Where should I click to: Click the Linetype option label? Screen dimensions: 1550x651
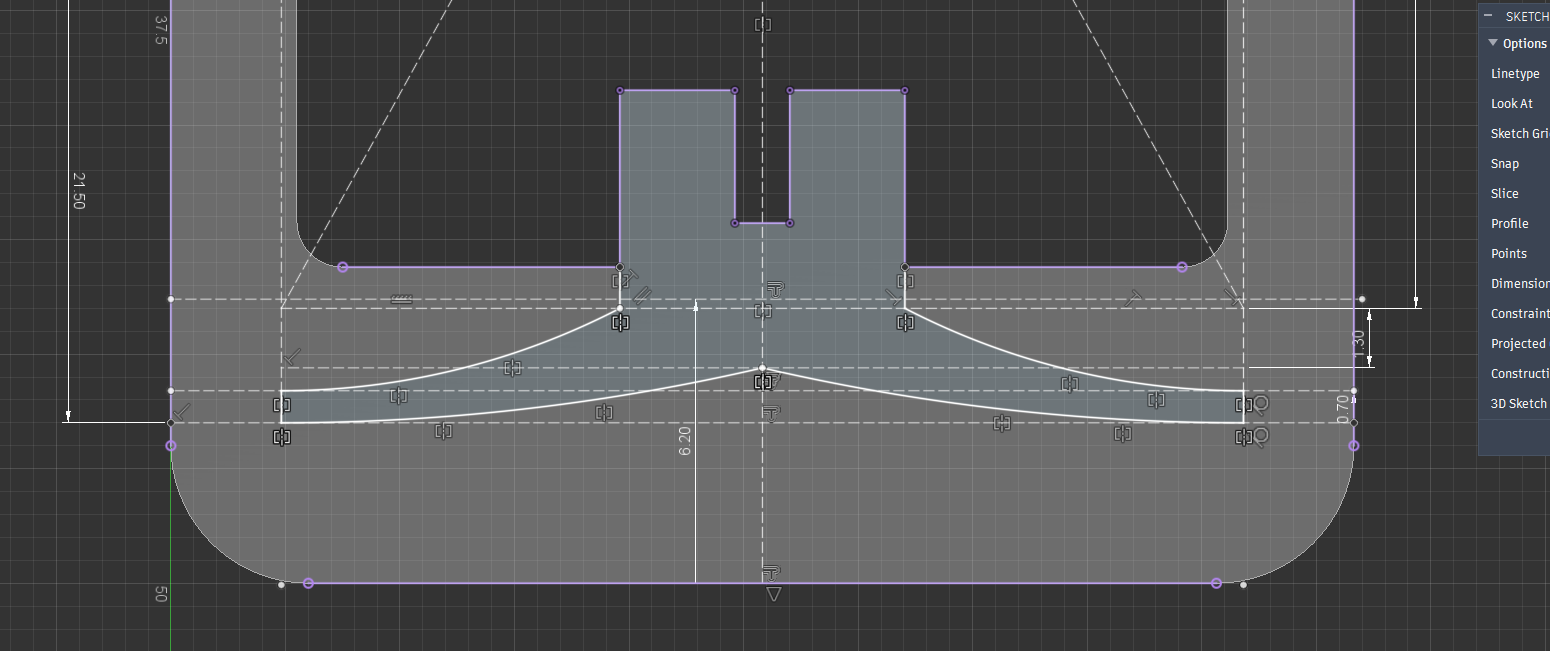(1515, 74)
